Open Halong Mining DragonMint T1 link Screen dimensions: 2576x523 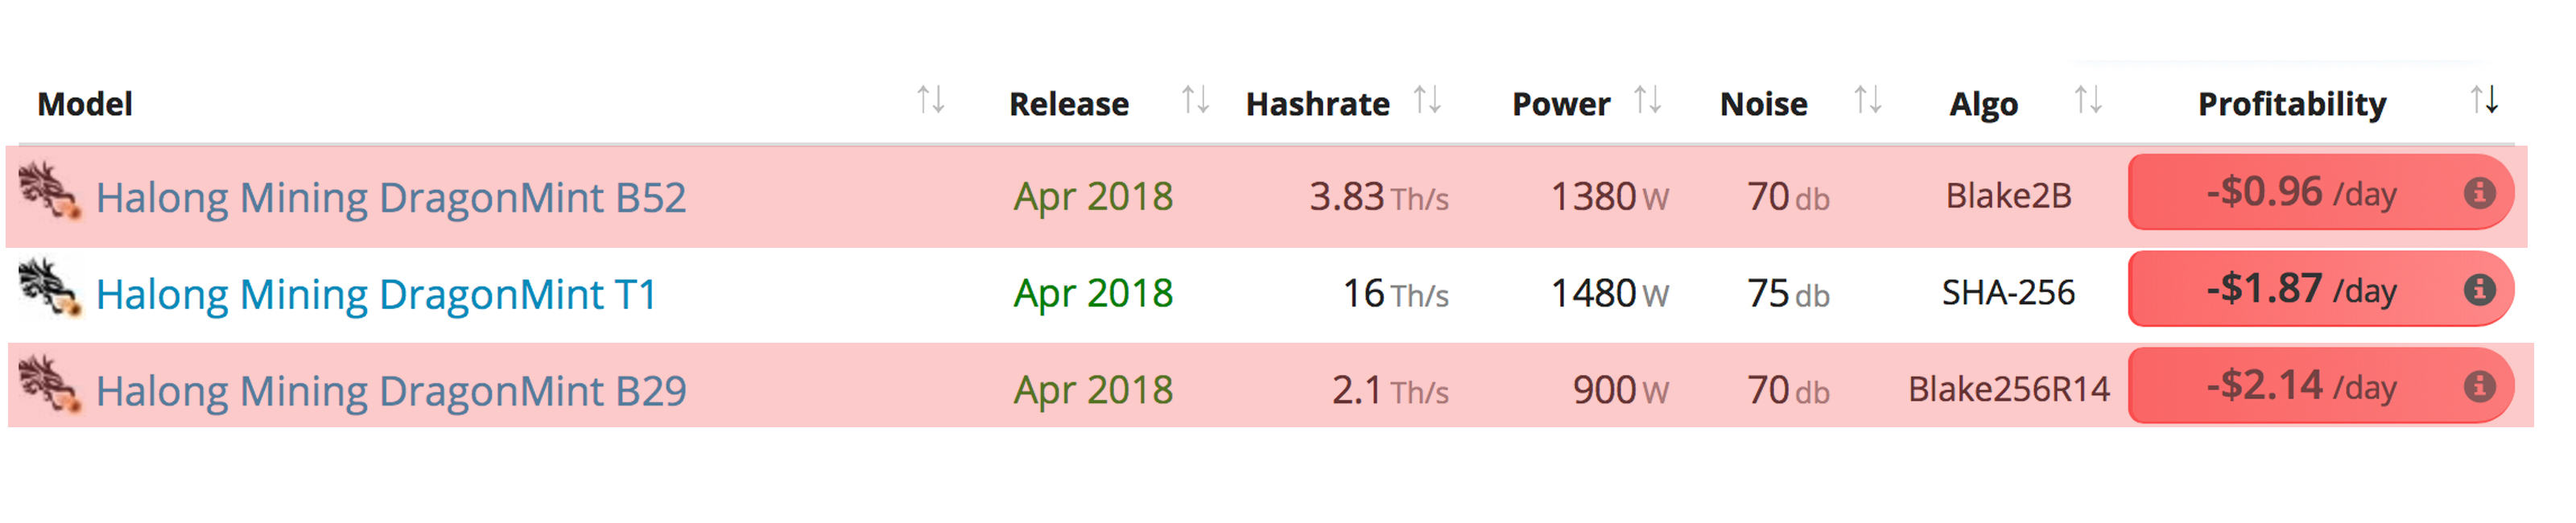[x=376, y=294]
